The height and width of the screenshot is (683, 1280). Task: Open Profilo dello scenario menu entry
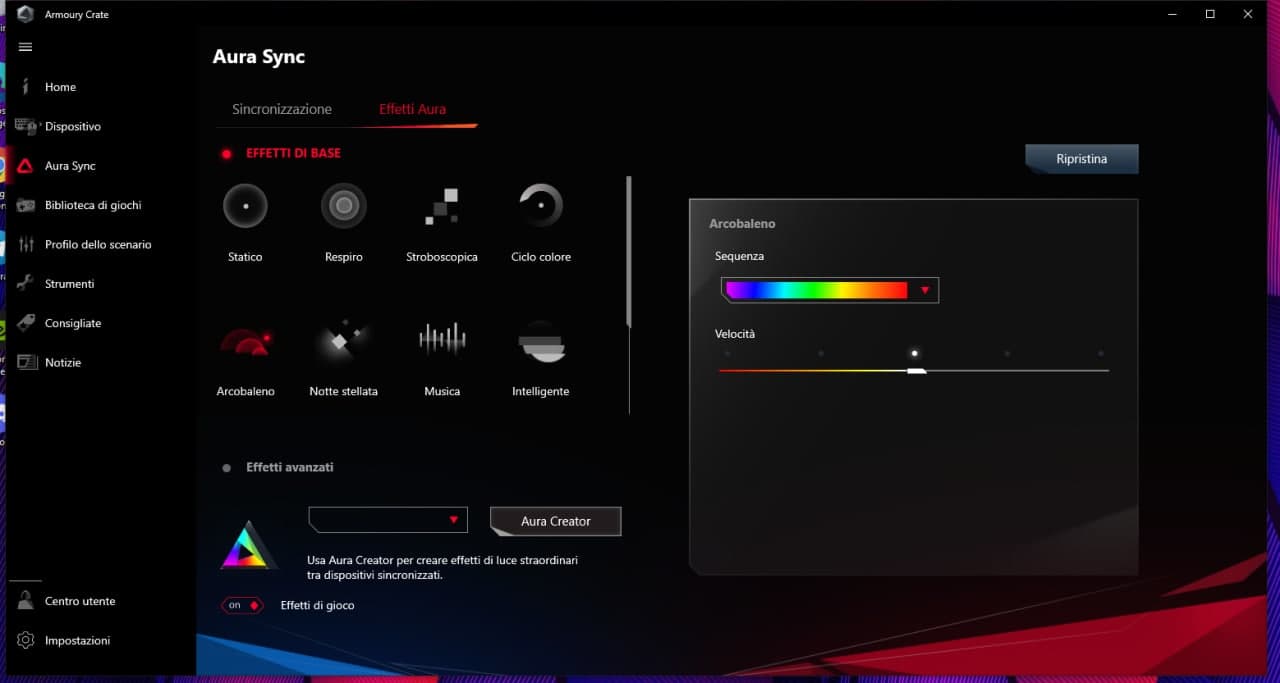tap(98, 244)
